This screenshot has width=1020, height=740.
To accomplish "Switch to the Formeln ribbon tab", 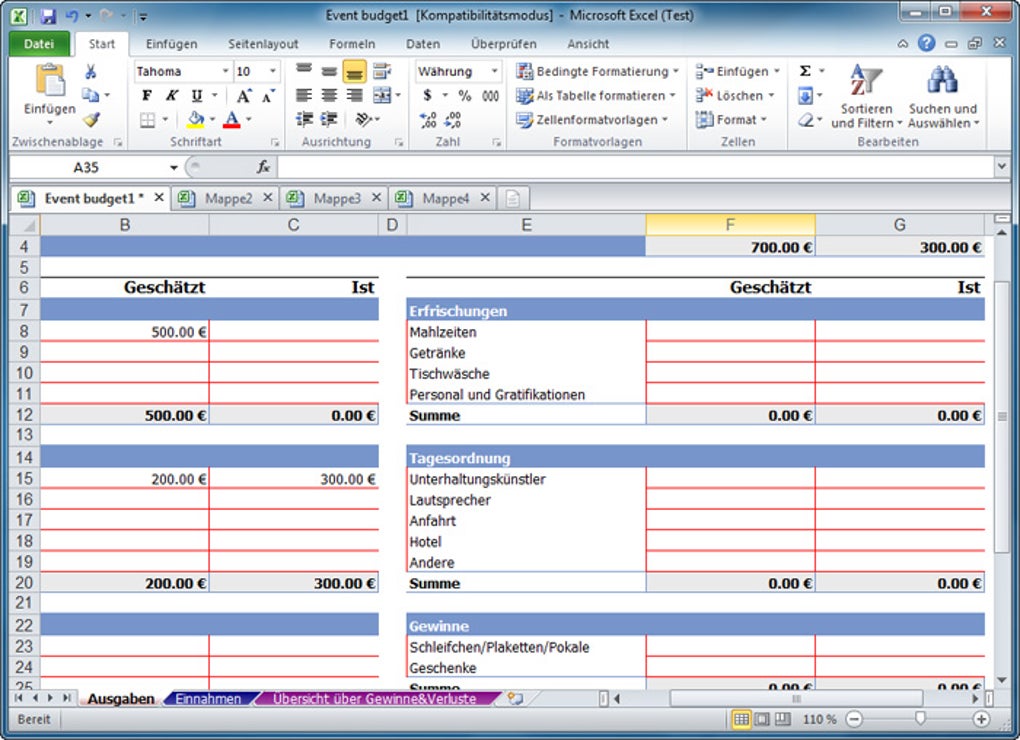I will tap(352, 44).
